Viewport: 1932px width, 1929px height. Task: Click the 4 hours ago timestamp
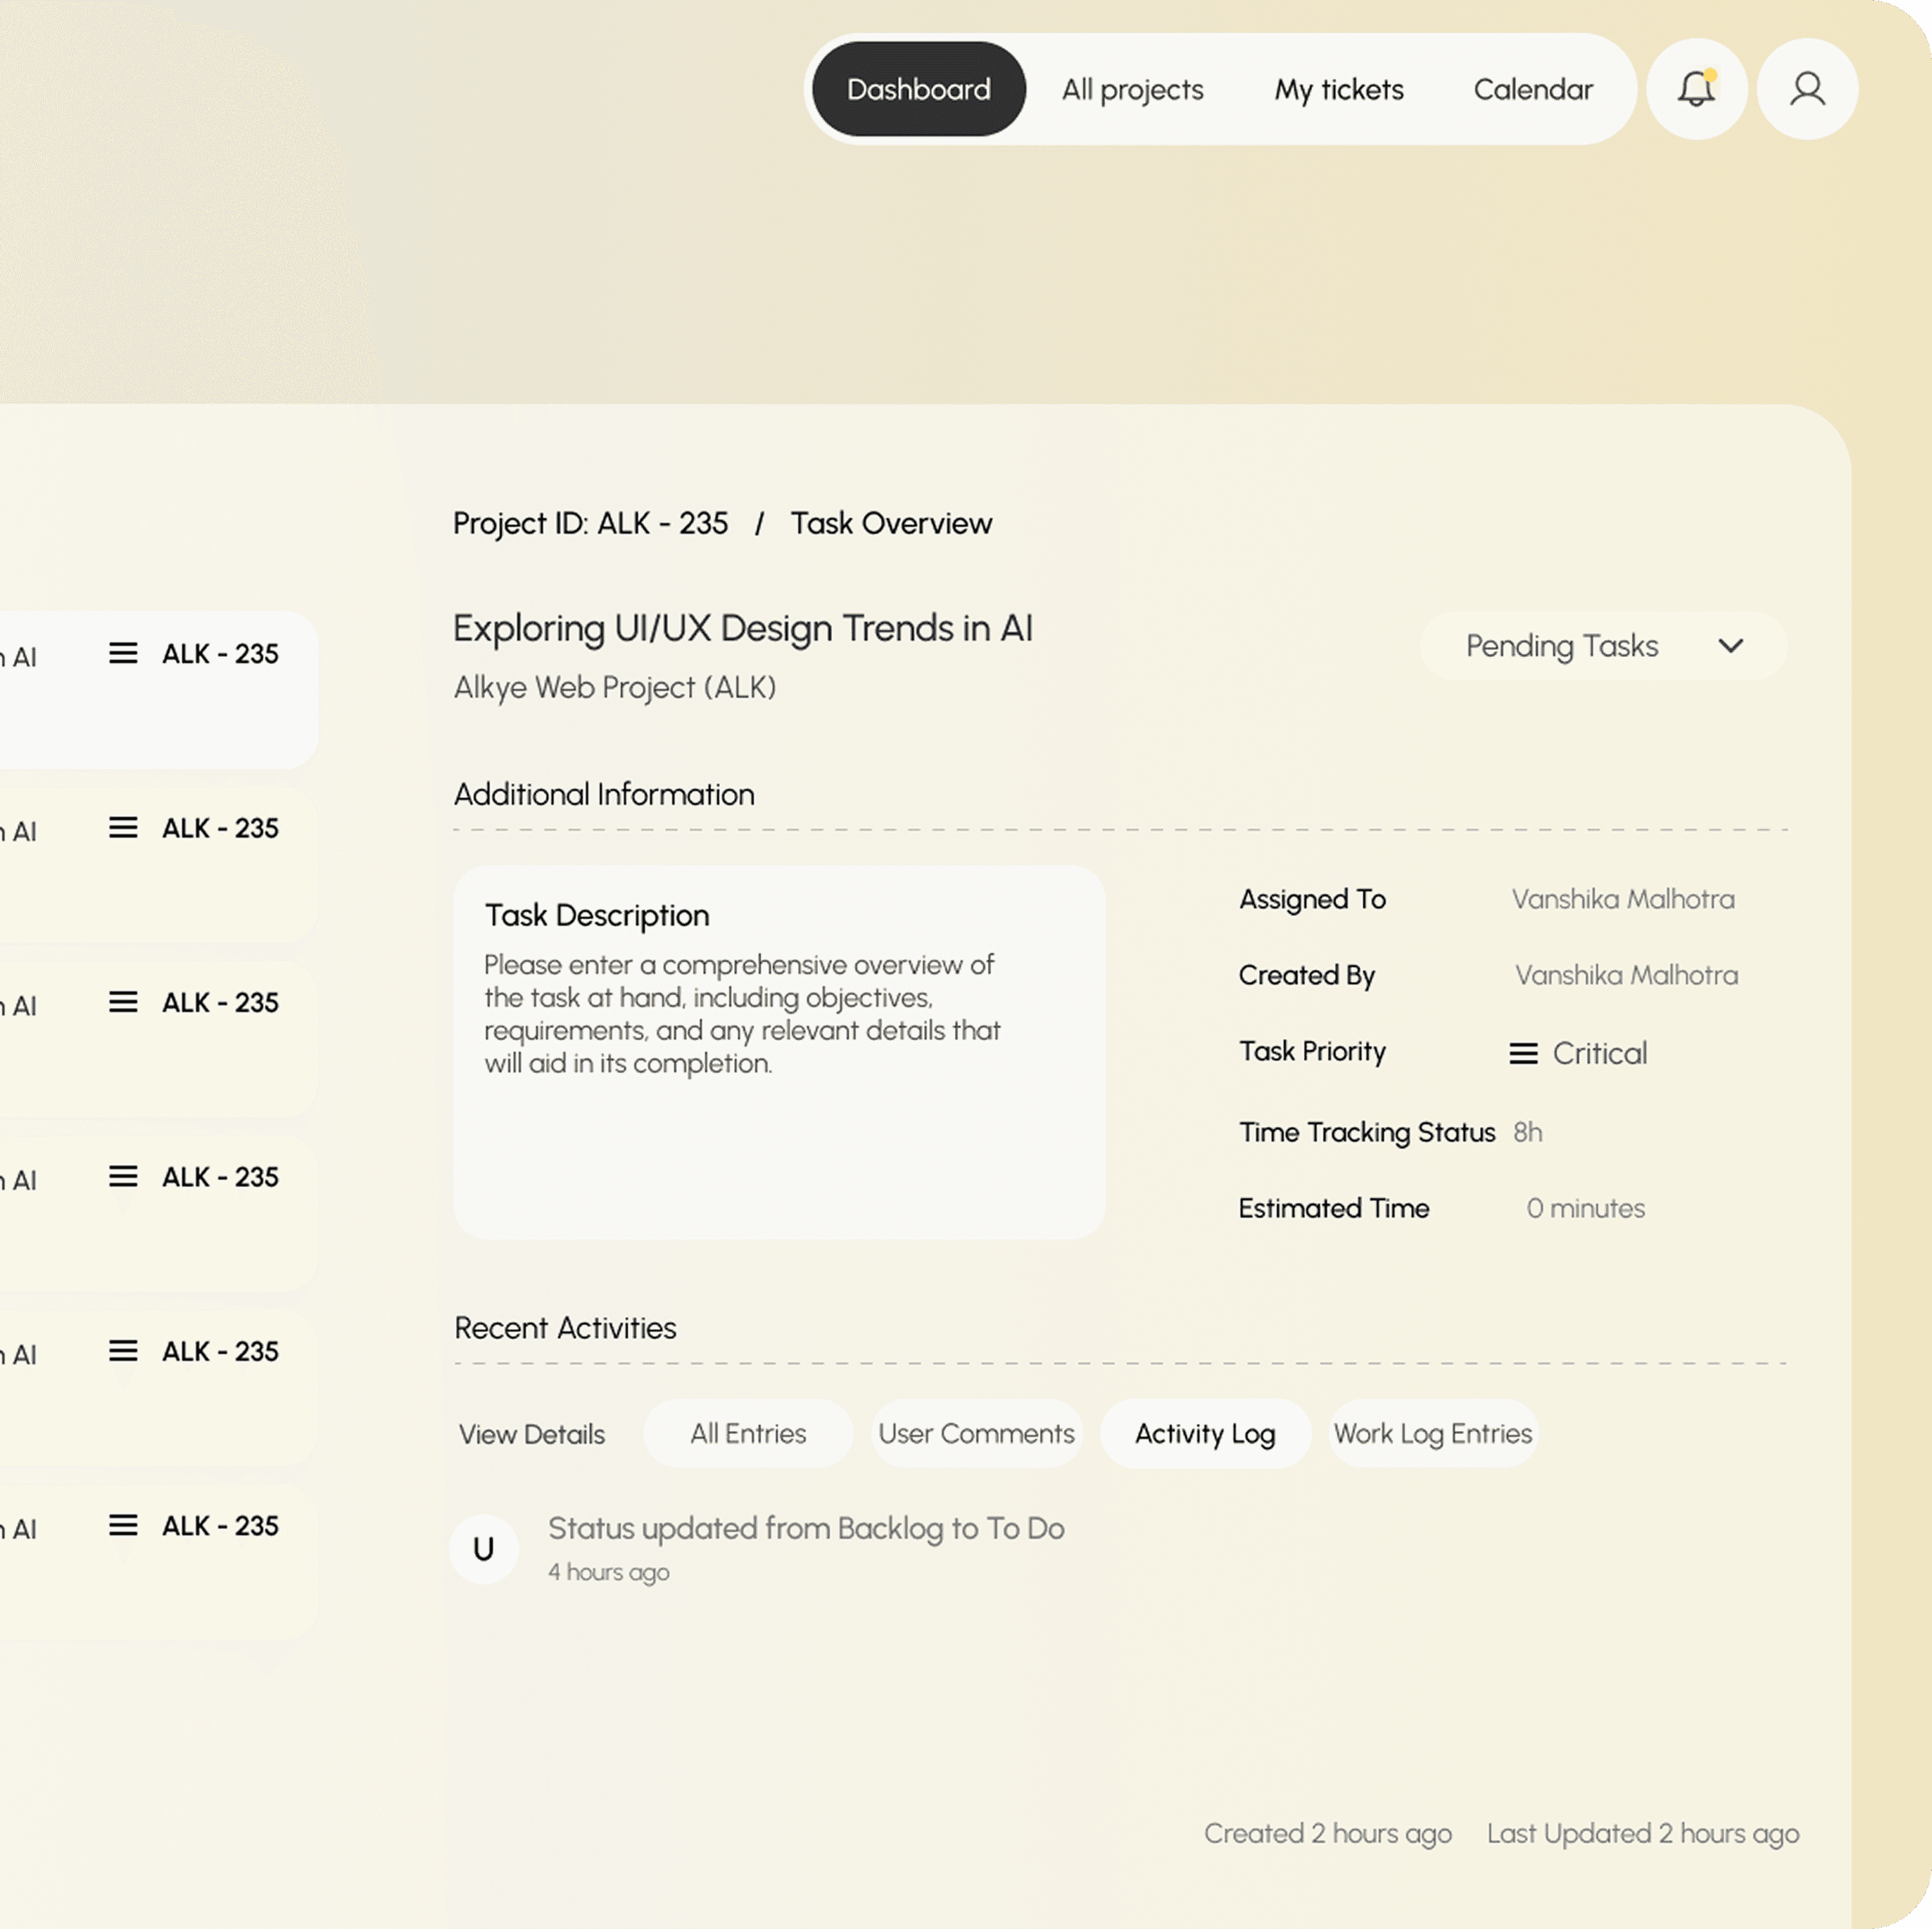point(608,1572)
